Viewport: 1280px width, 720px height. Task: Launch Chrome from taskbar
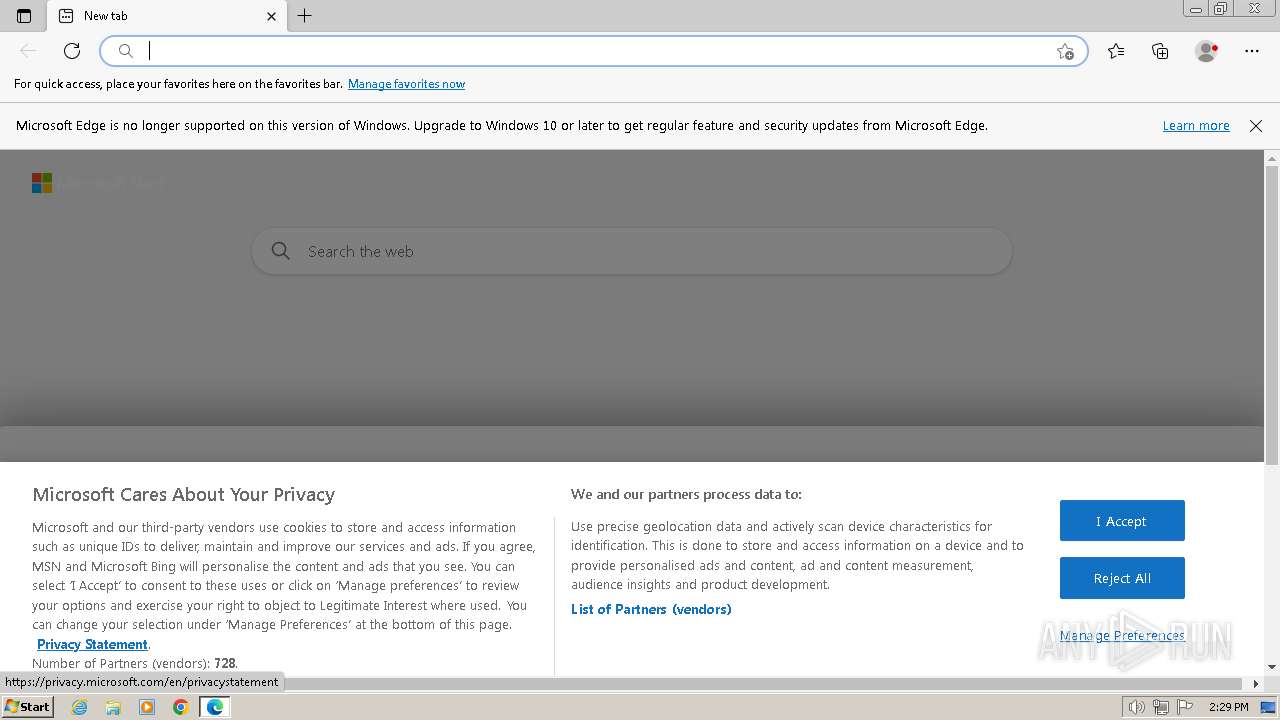coord(181,707)
